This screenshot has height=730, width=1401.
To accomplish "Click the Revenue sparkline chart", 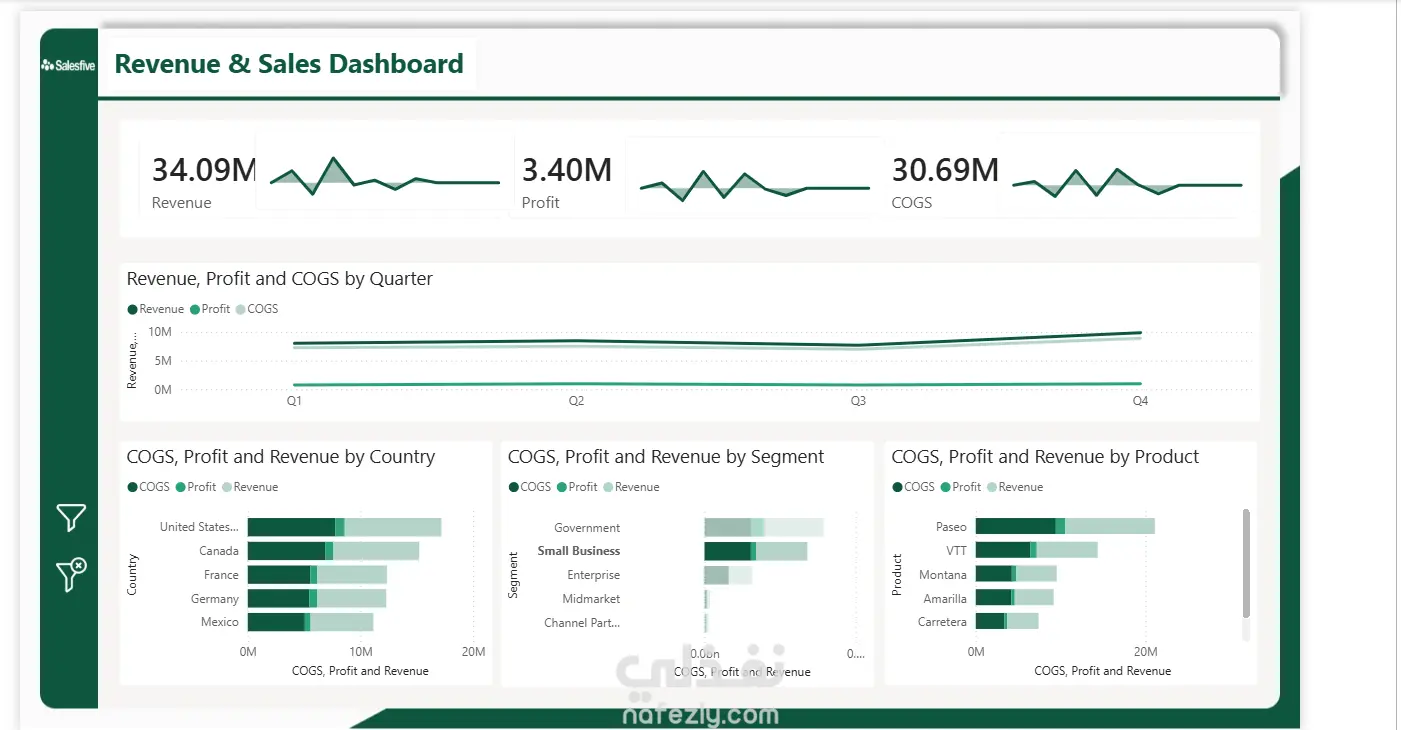I will (385, 176).
